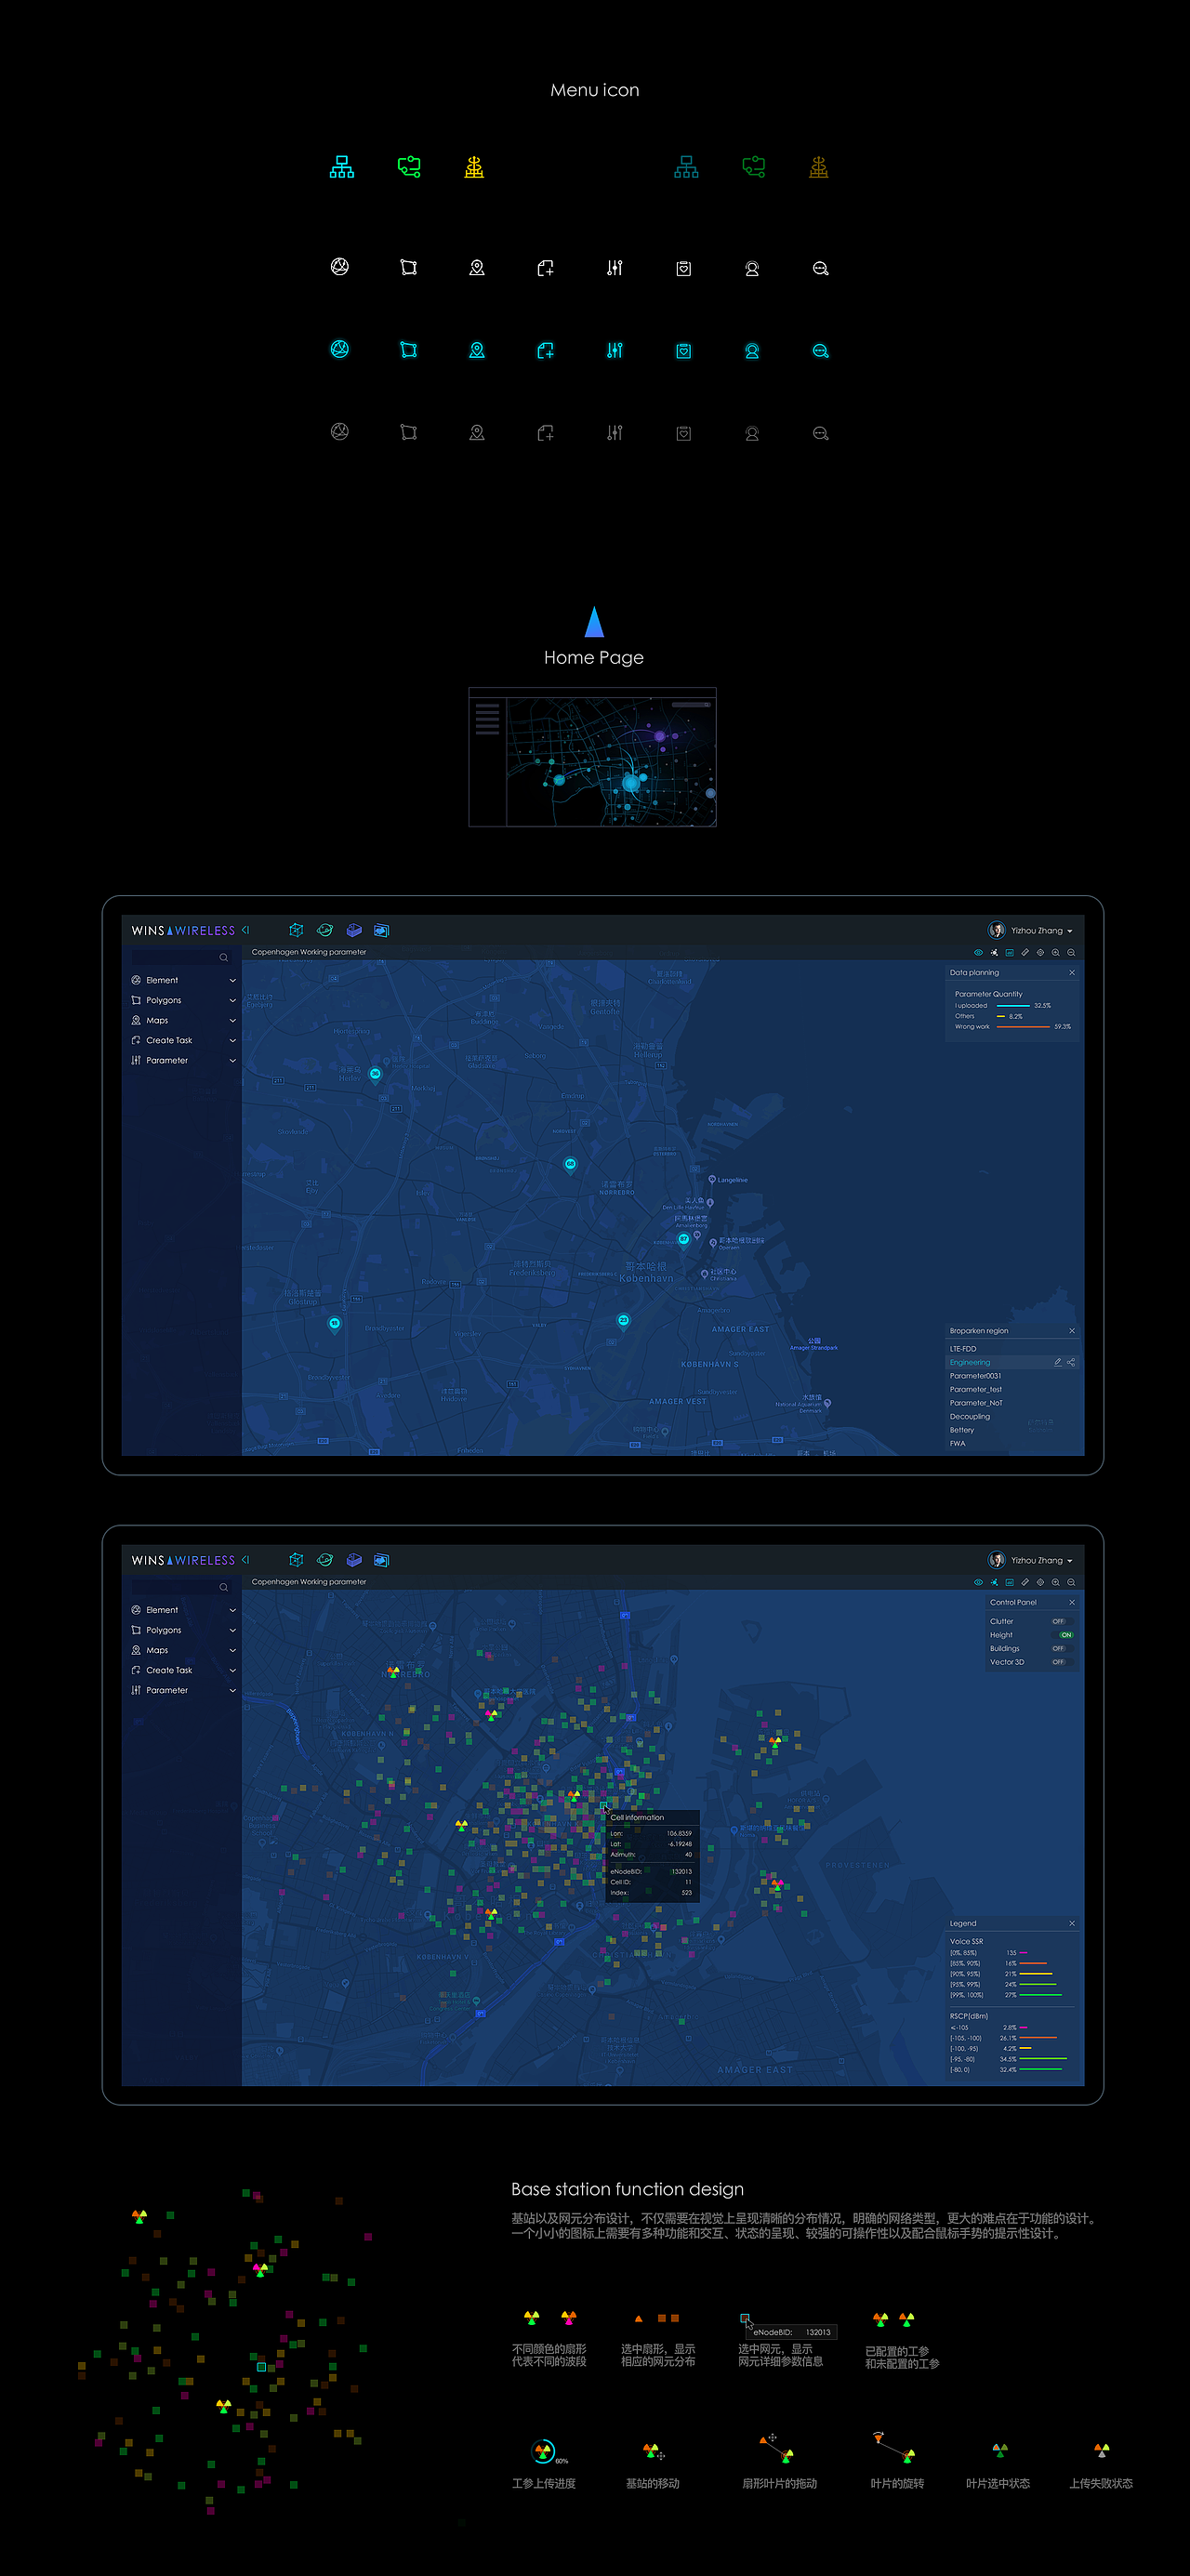This screenshot has width=1190, height=2576.
Task: Close the Legend panel
Action: pyautogui.click(x=1072, y=1923)
